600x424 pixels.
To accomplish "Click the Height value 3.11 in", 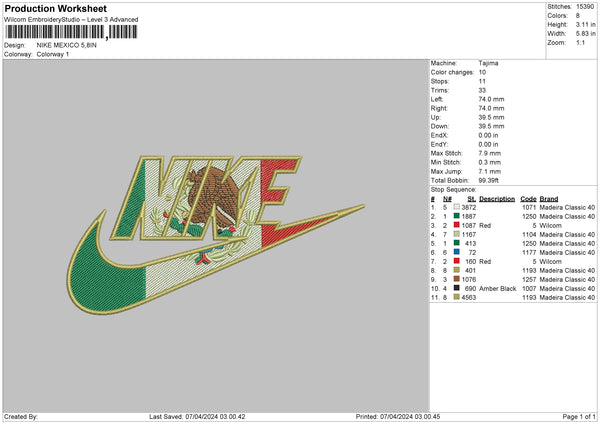I will click(x=585, y=24).
